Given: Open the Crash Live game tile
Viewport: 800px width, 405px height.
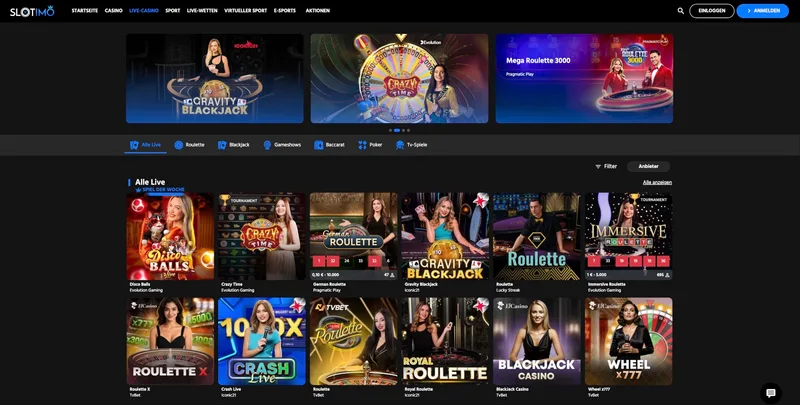Looking at the screenshot, I should pos(262,341).
